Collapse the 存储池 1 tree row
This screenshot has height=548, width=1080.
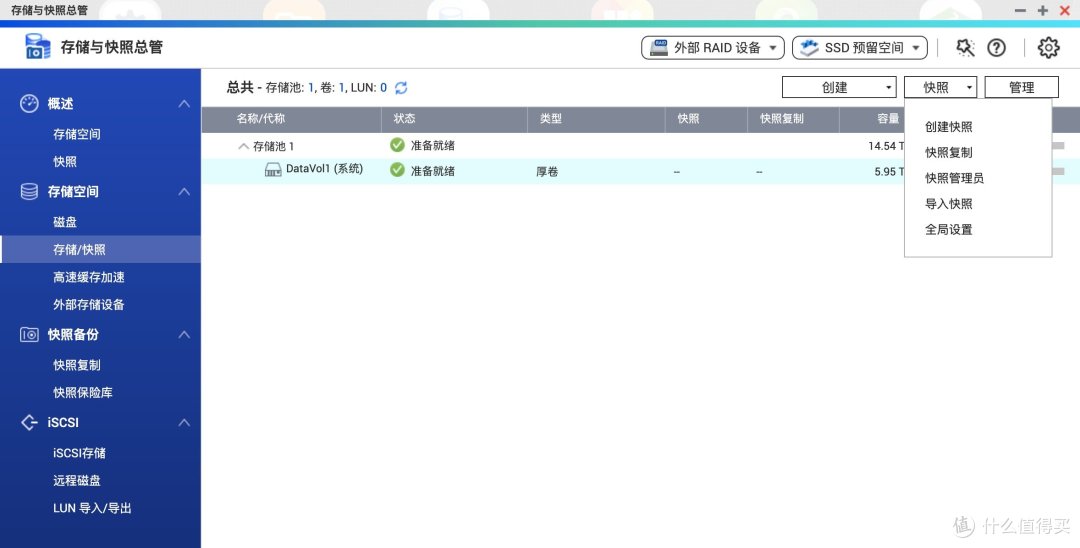243,146
